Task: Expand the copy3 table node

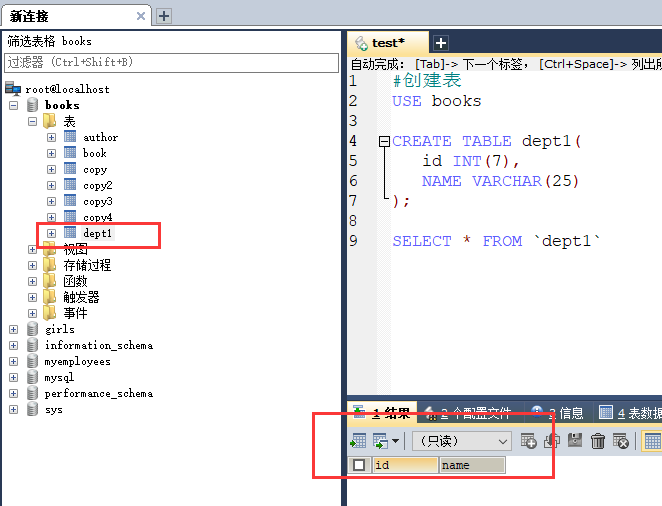Action: point(52,202)
